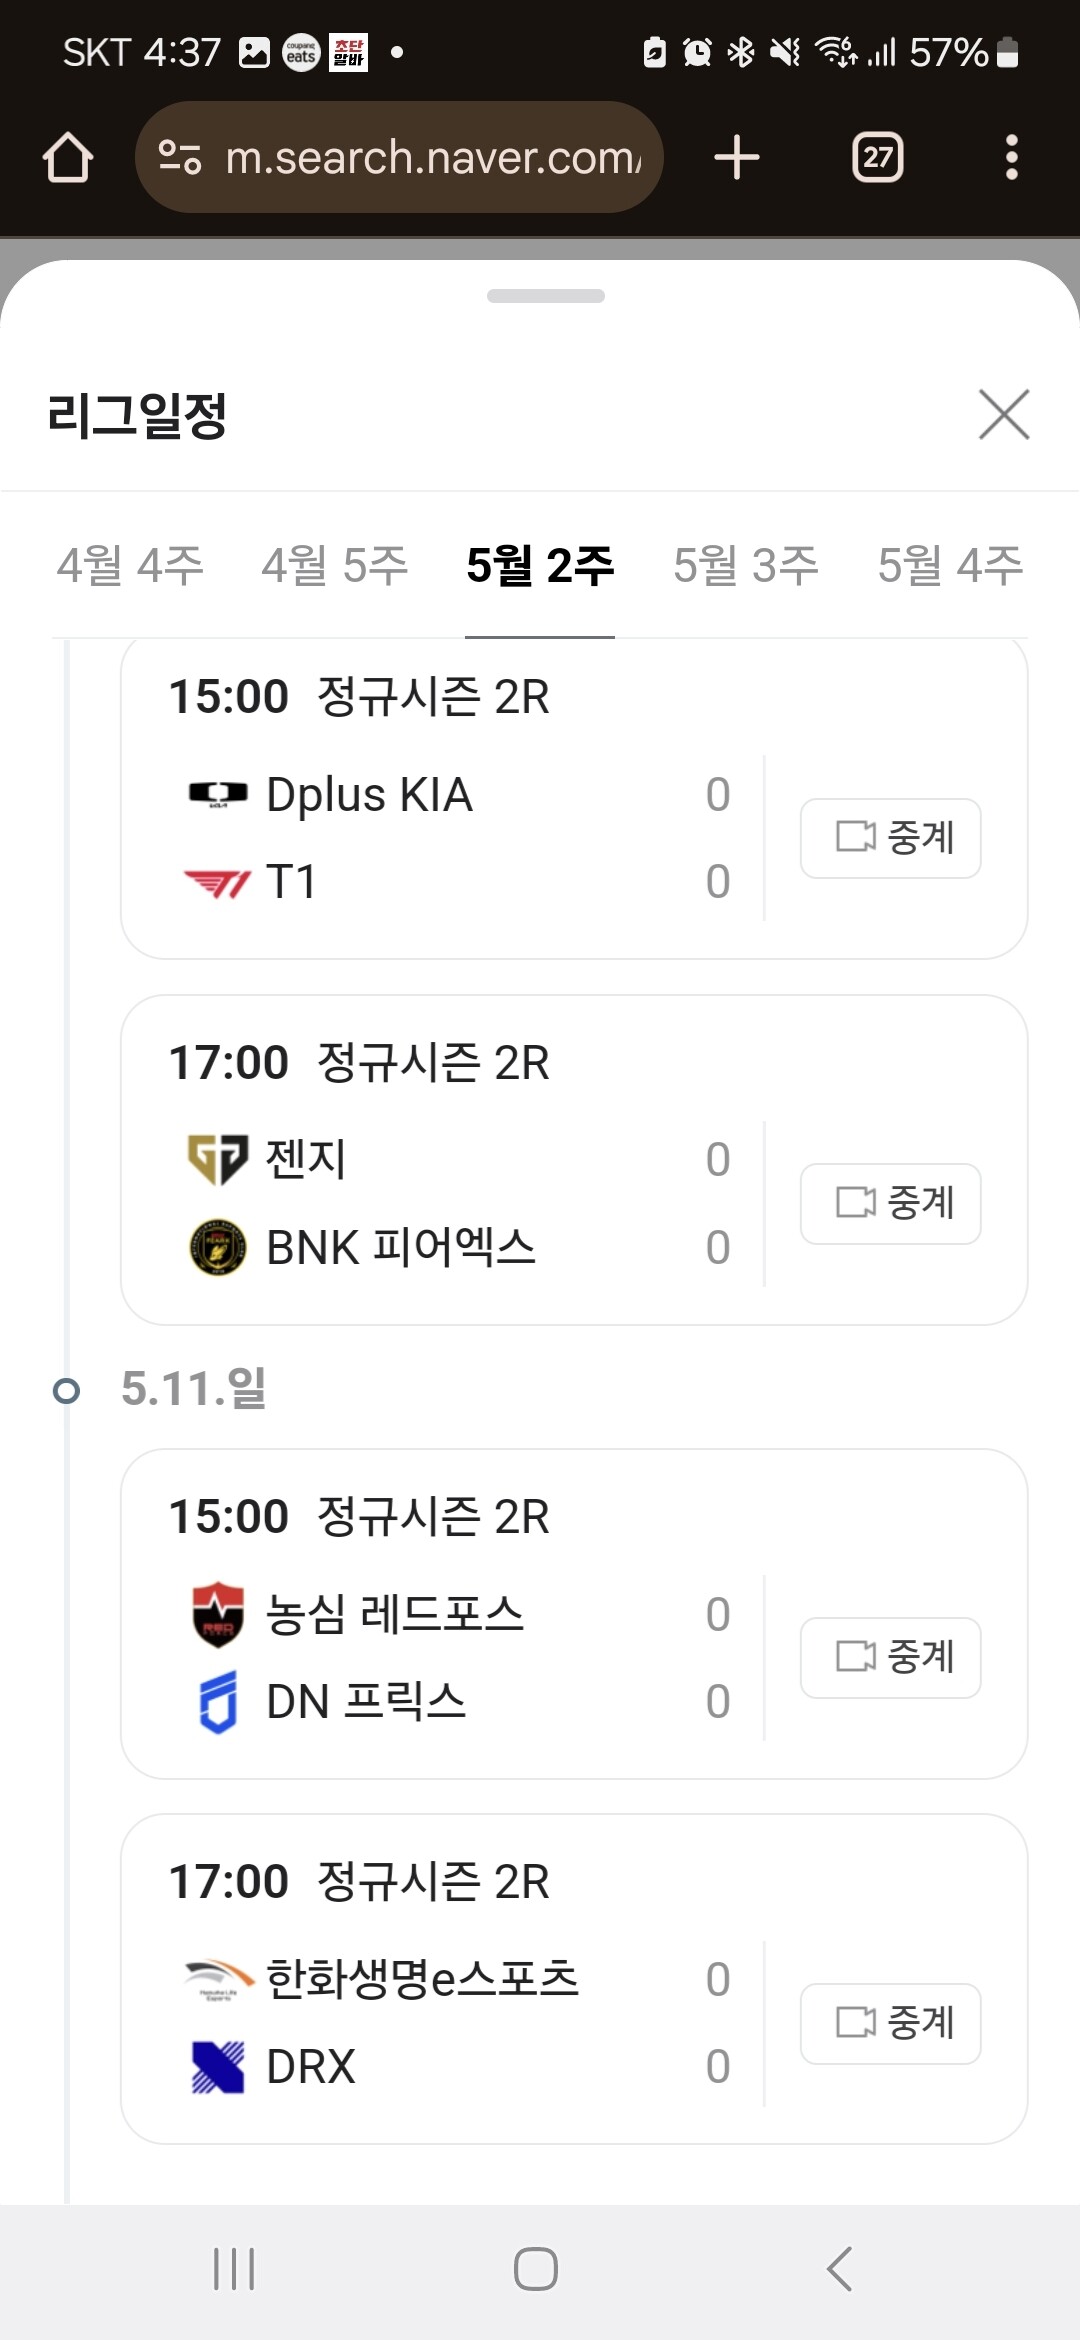The width and height of the screenshot is (1080, 2340).
Task: Tap the T1 team logo
Action: click(218, 883)
